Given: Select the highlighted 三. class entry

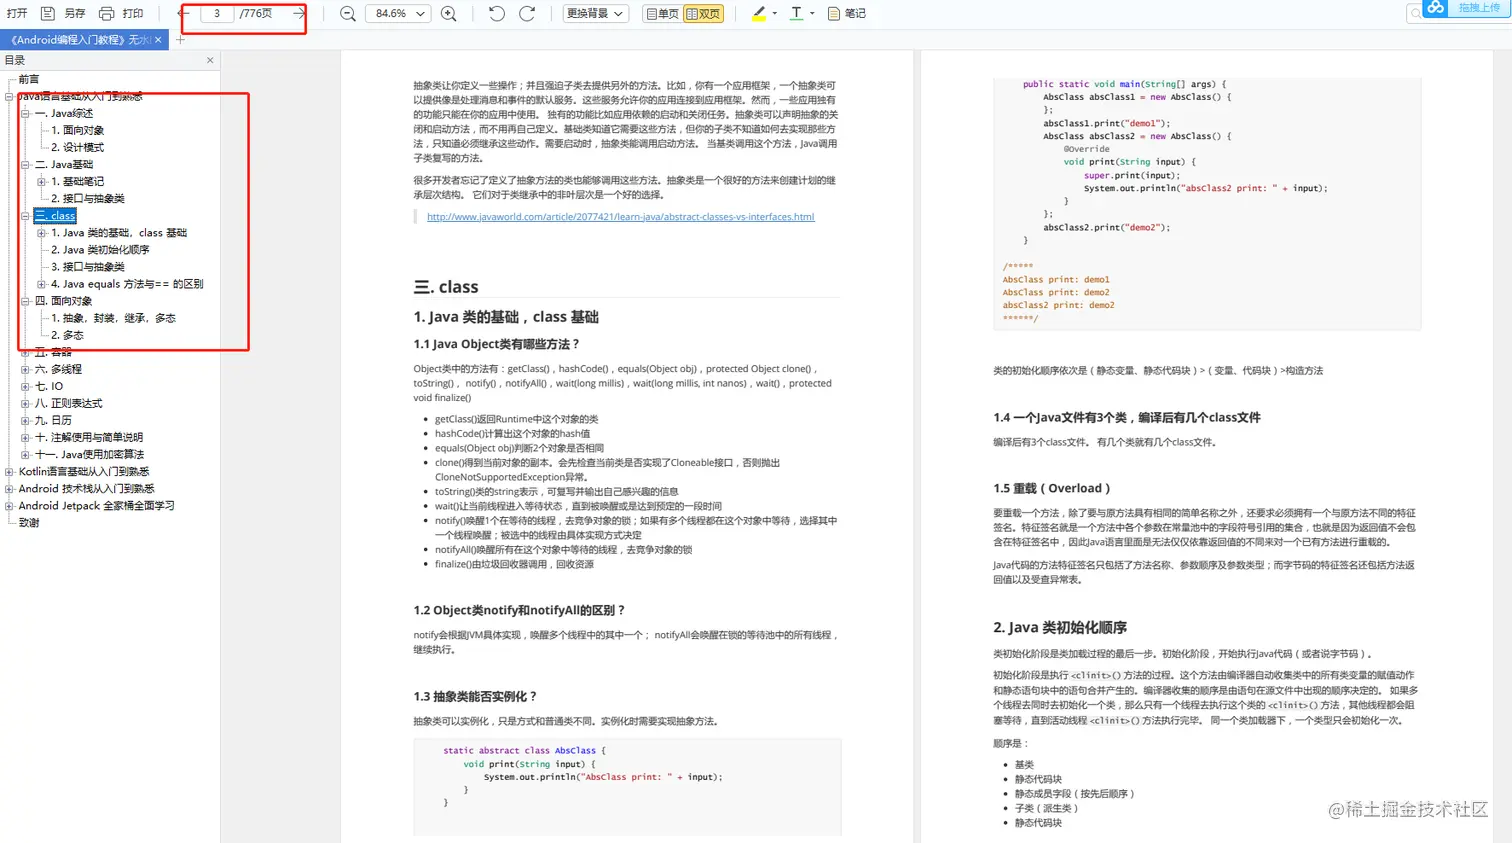Looking at the screenshot, I should click(x=55, y=216).
